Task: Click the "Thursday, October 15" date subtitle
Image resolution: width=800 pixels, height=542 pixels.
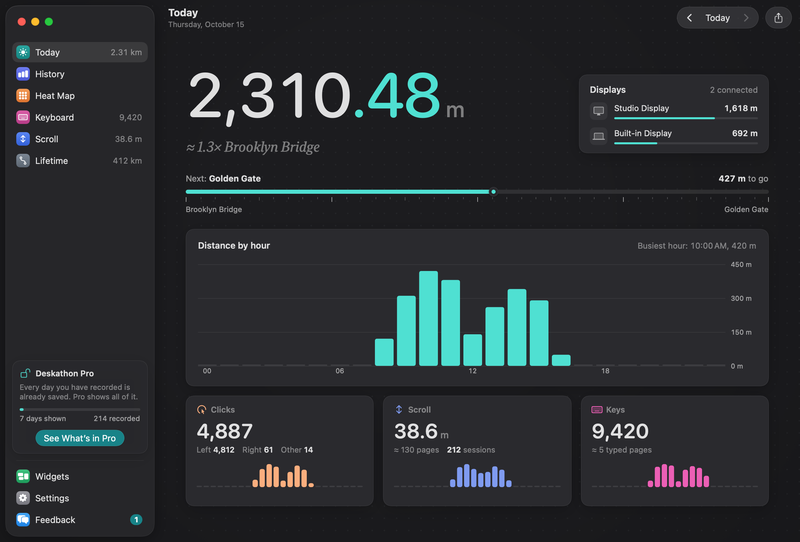Action: (206, 24)
